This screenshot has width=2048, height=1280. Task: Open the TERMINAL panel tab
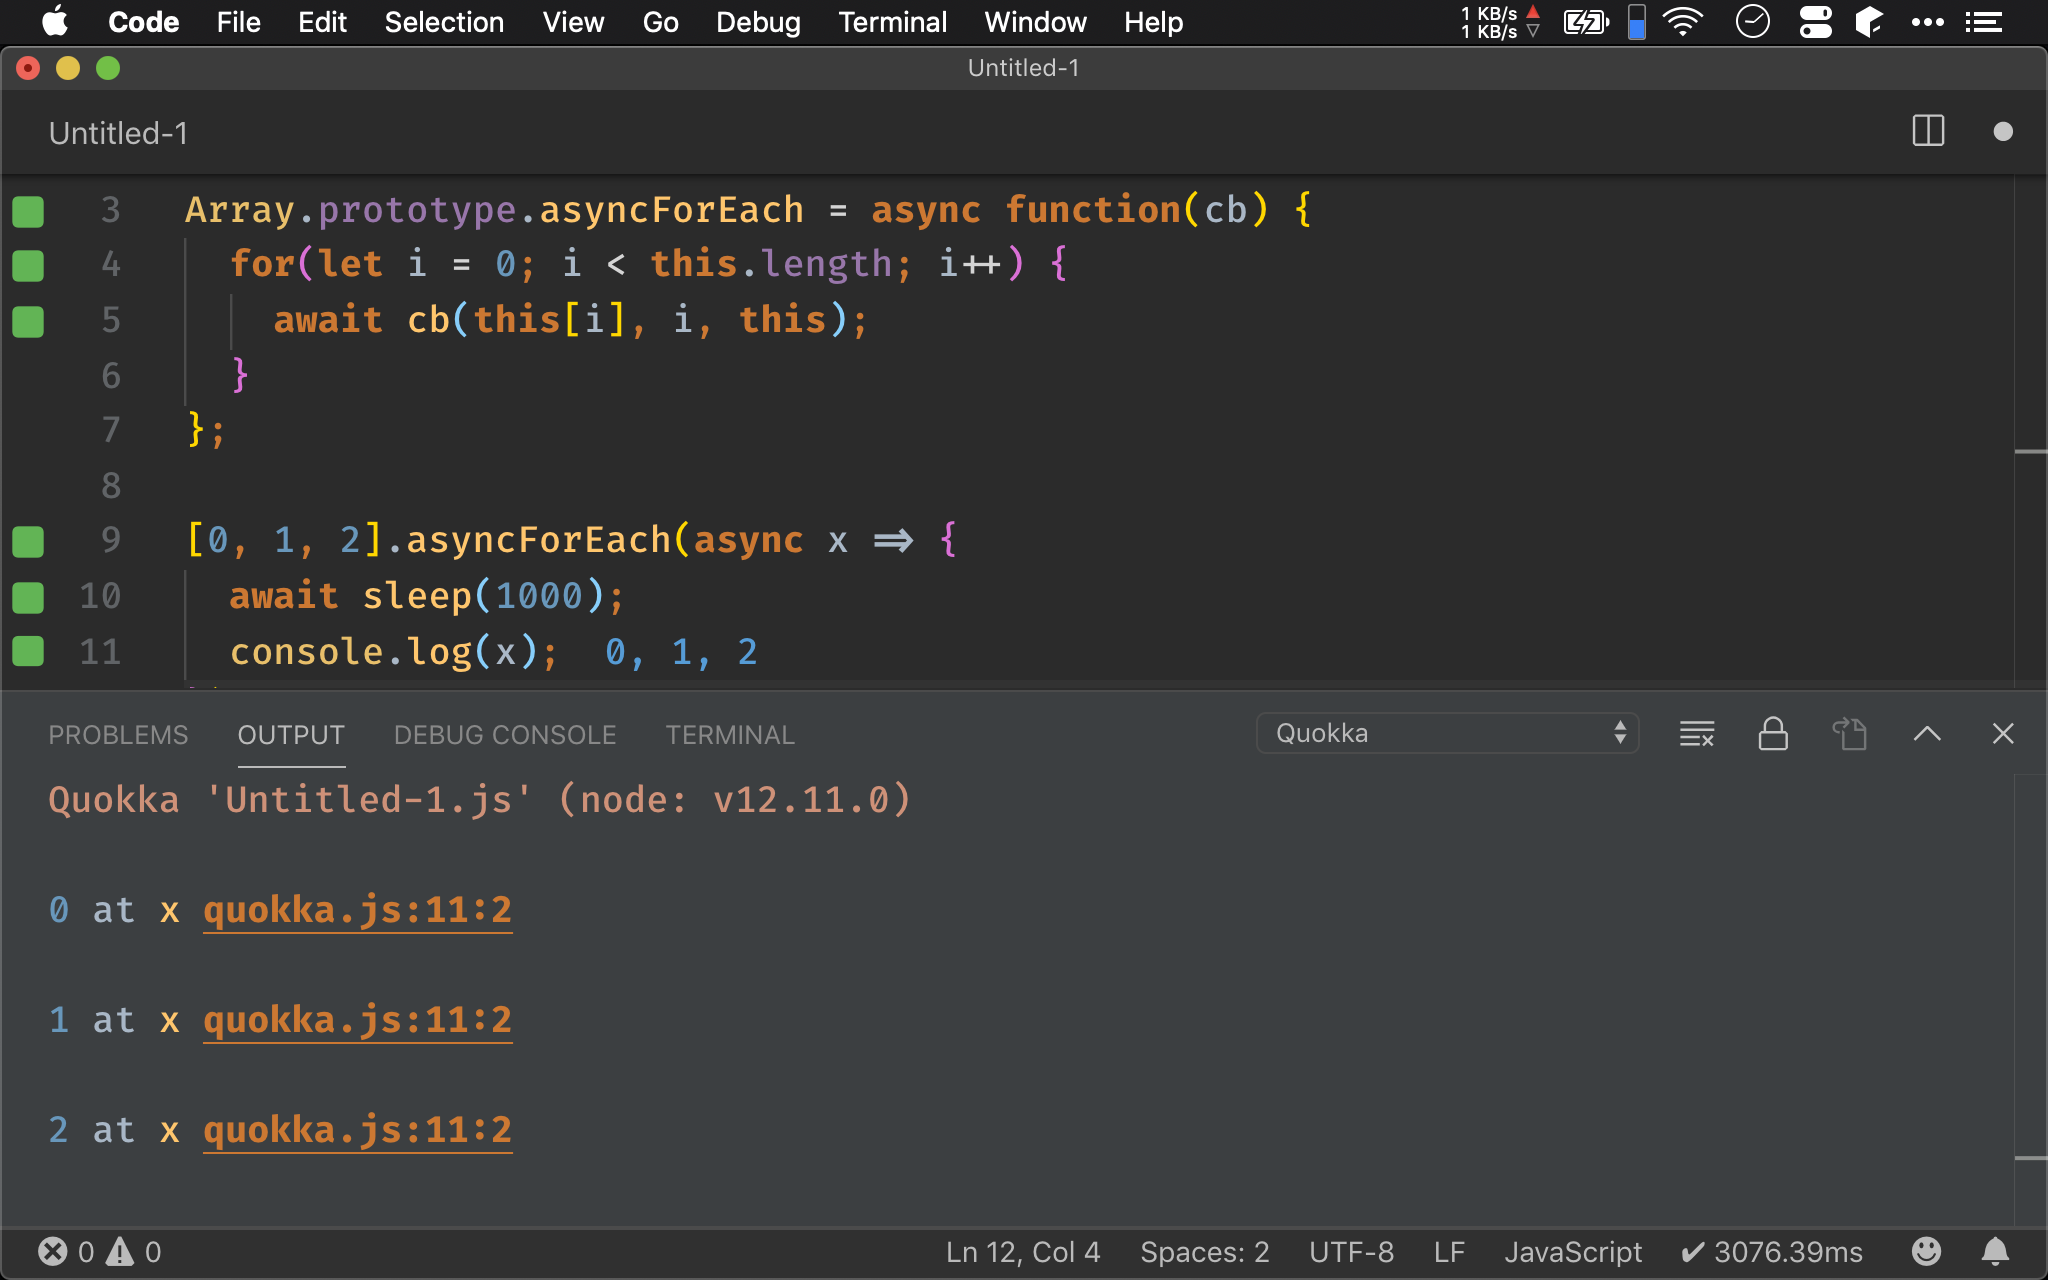click(x=730, y=735)
